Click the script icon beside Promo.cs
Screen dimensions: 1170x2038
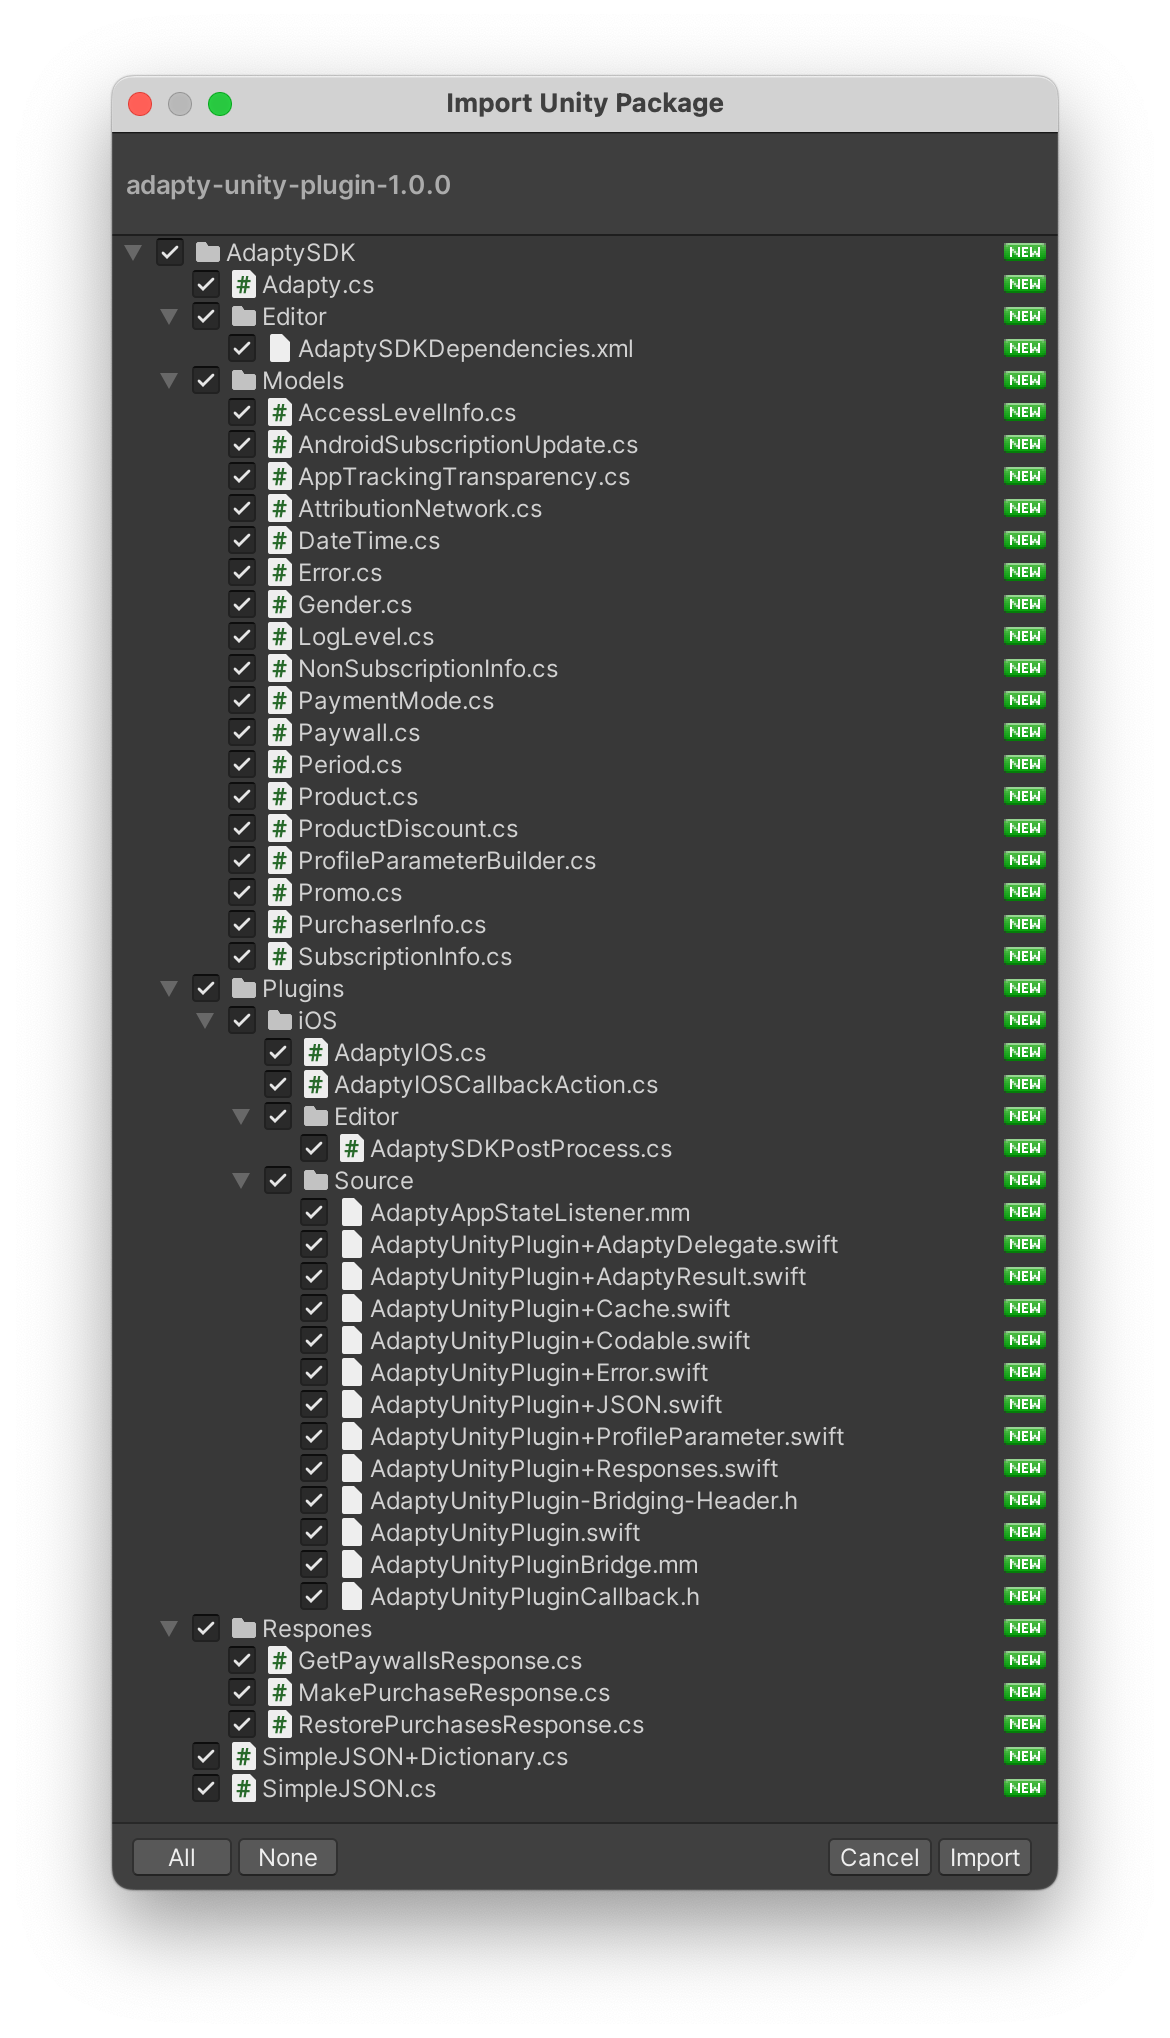[279, 892]
